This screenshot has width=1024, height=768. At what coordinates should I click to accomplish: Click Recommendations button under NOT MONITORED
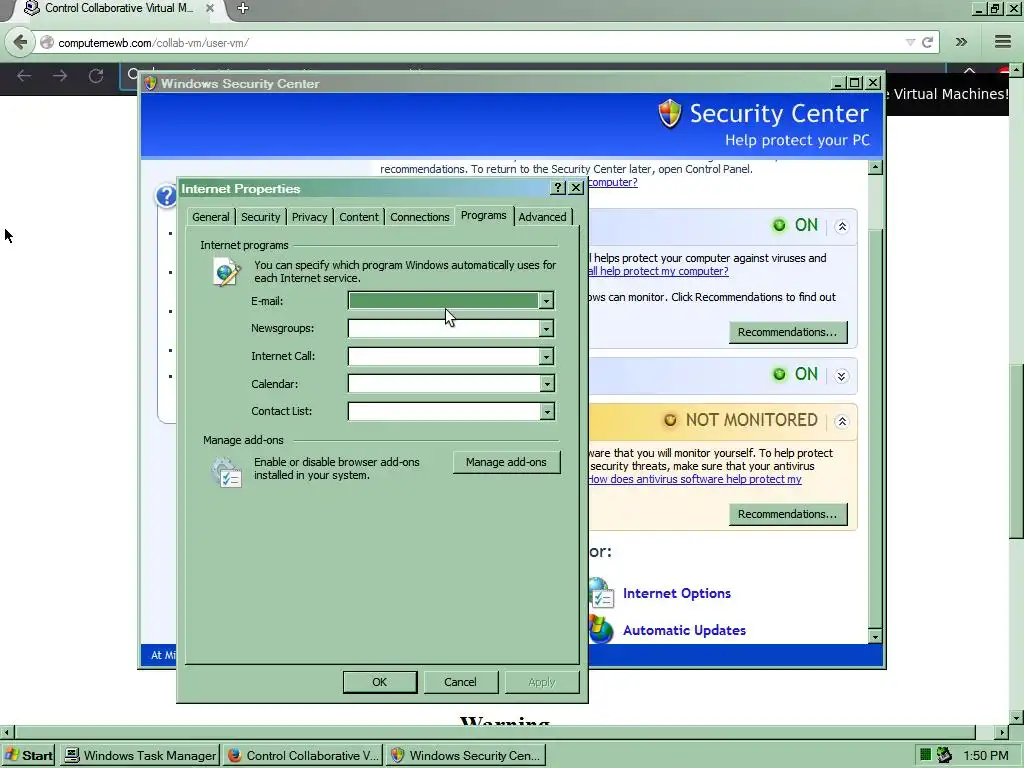[x=787, y=514]
